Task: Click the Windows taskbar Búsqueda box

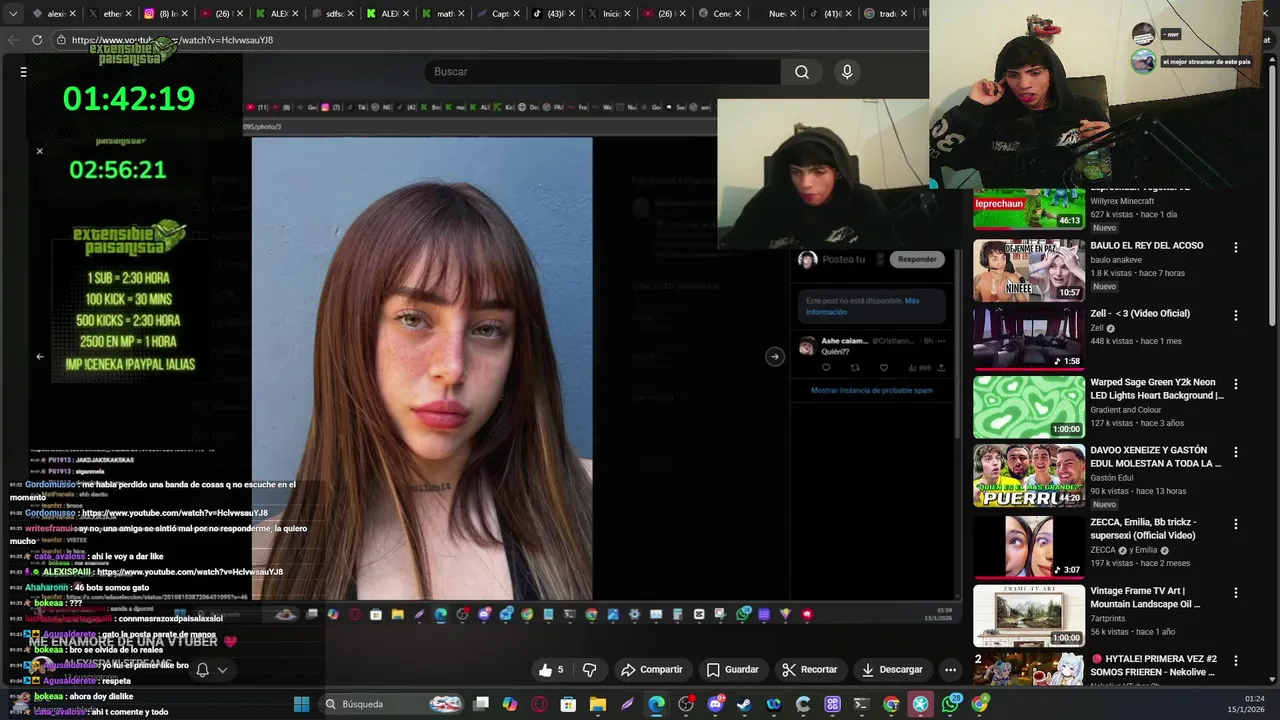Action: [x=391, y=704]
